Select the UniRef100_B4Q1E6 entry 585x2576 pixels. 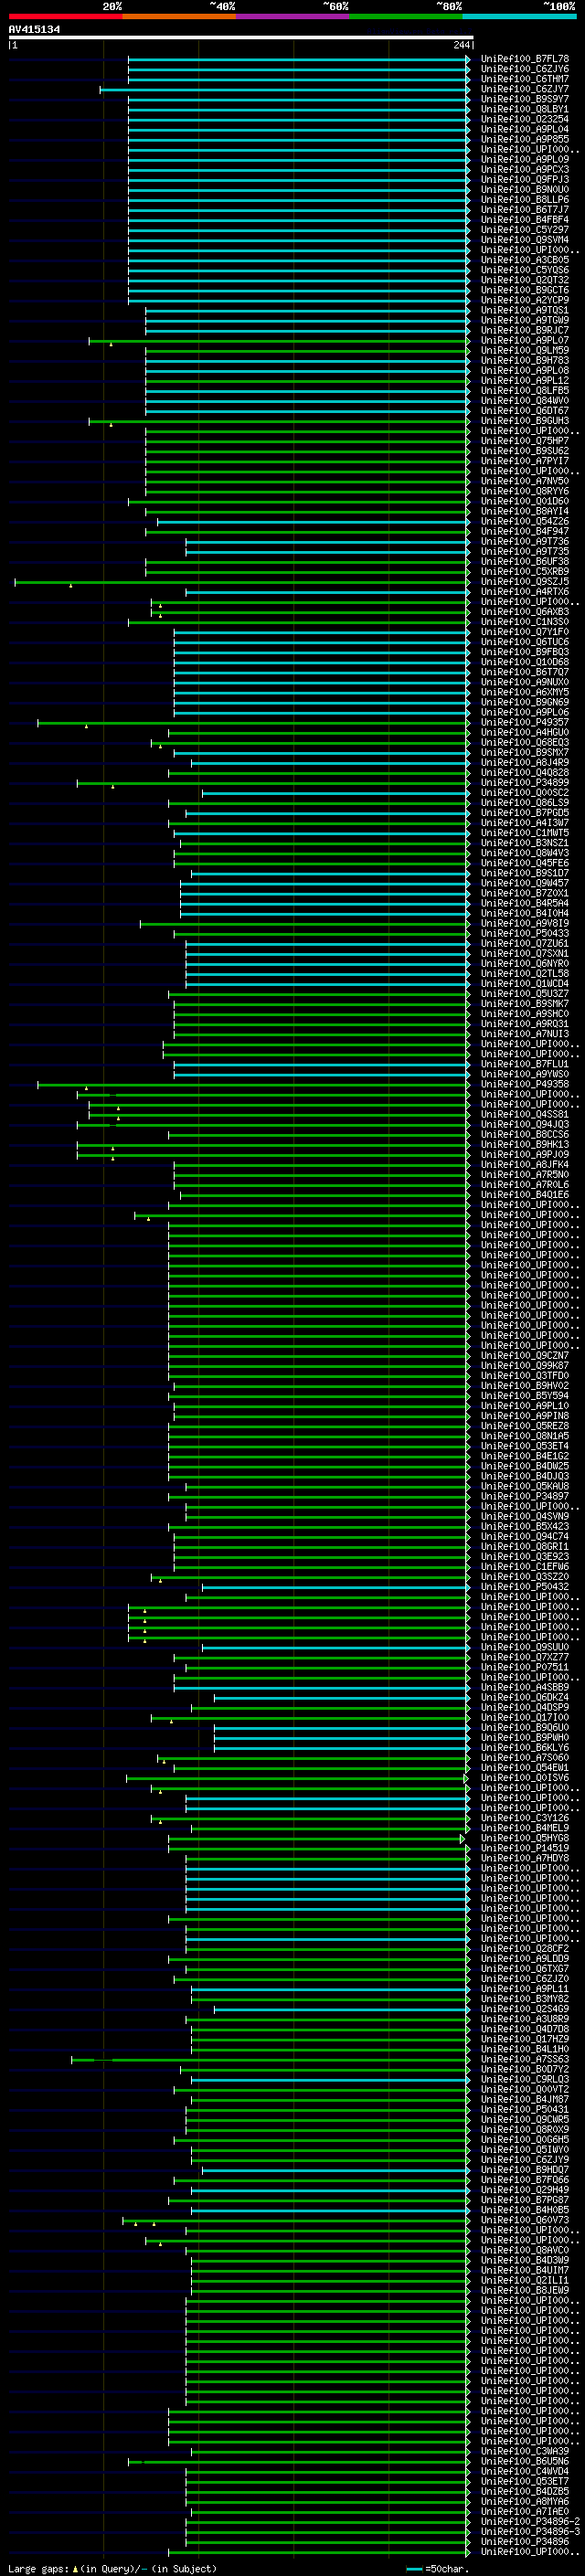click(525, 1195)
